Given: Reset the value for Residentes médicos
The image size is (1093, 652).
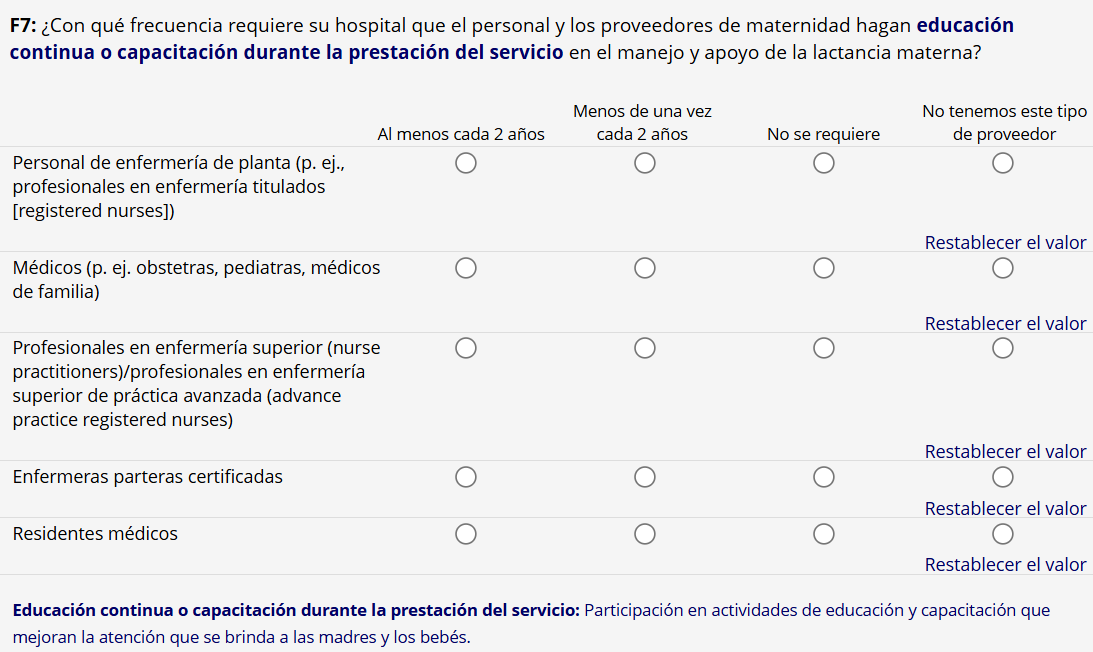Looking at the screenshot, I should tap(1005, 565).
